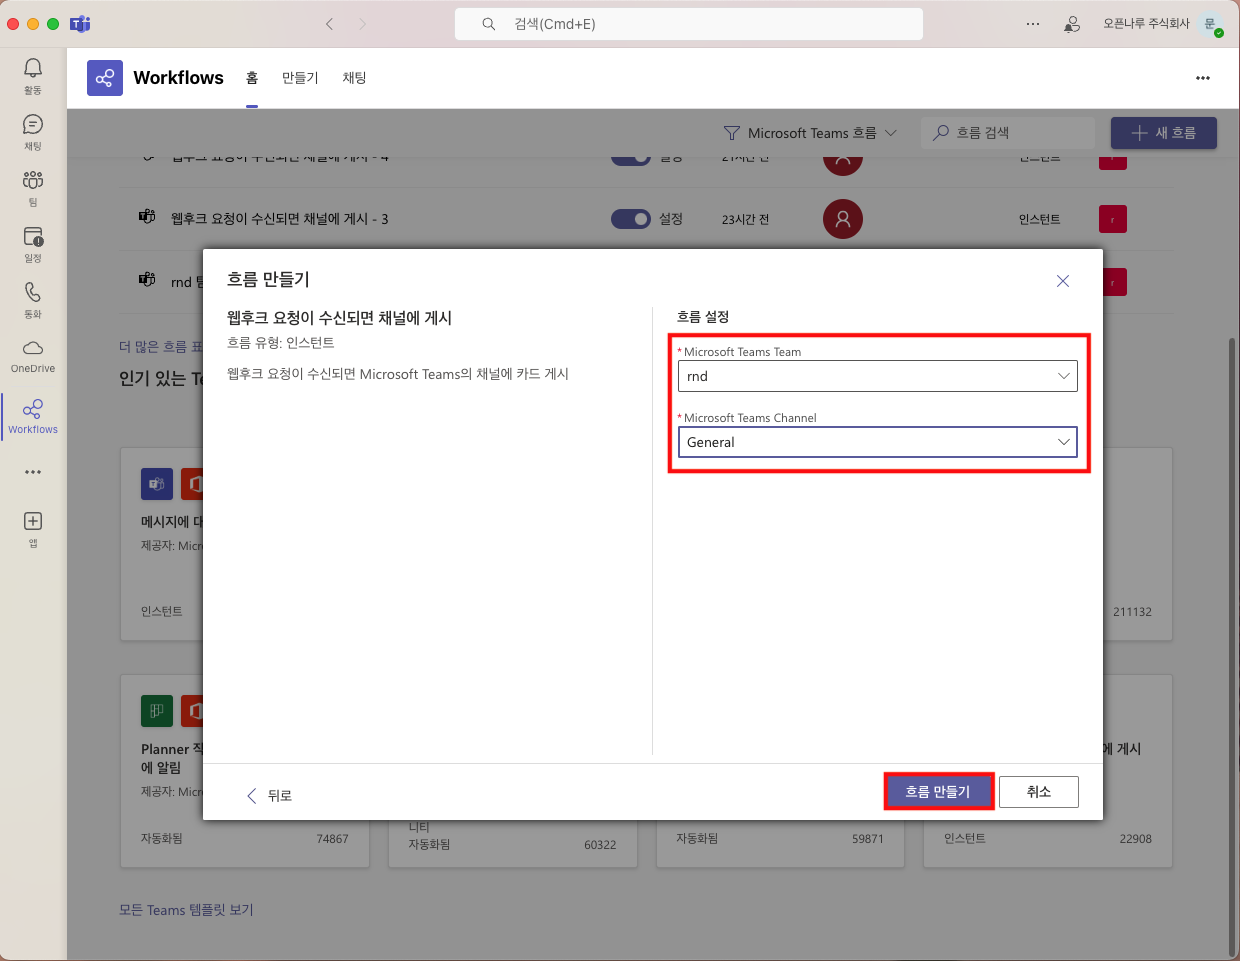Screen dimensions: 1240x961
Task: Open the Teams icon in sidebar
Action: coord(33,181)
